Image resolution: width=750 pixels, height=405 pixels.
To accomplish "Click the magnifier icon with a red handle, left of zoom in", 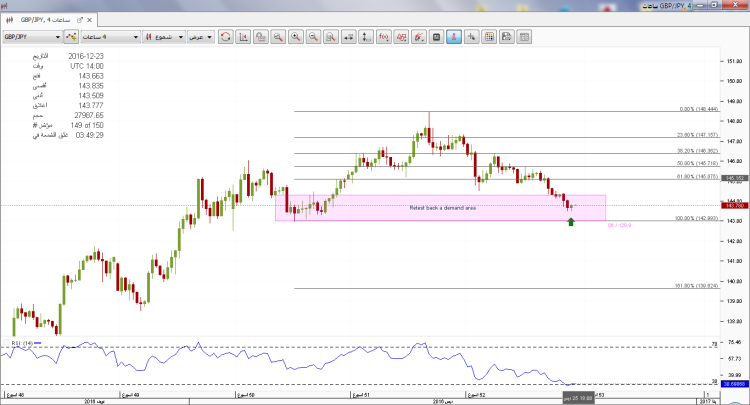I will (278, 37).
